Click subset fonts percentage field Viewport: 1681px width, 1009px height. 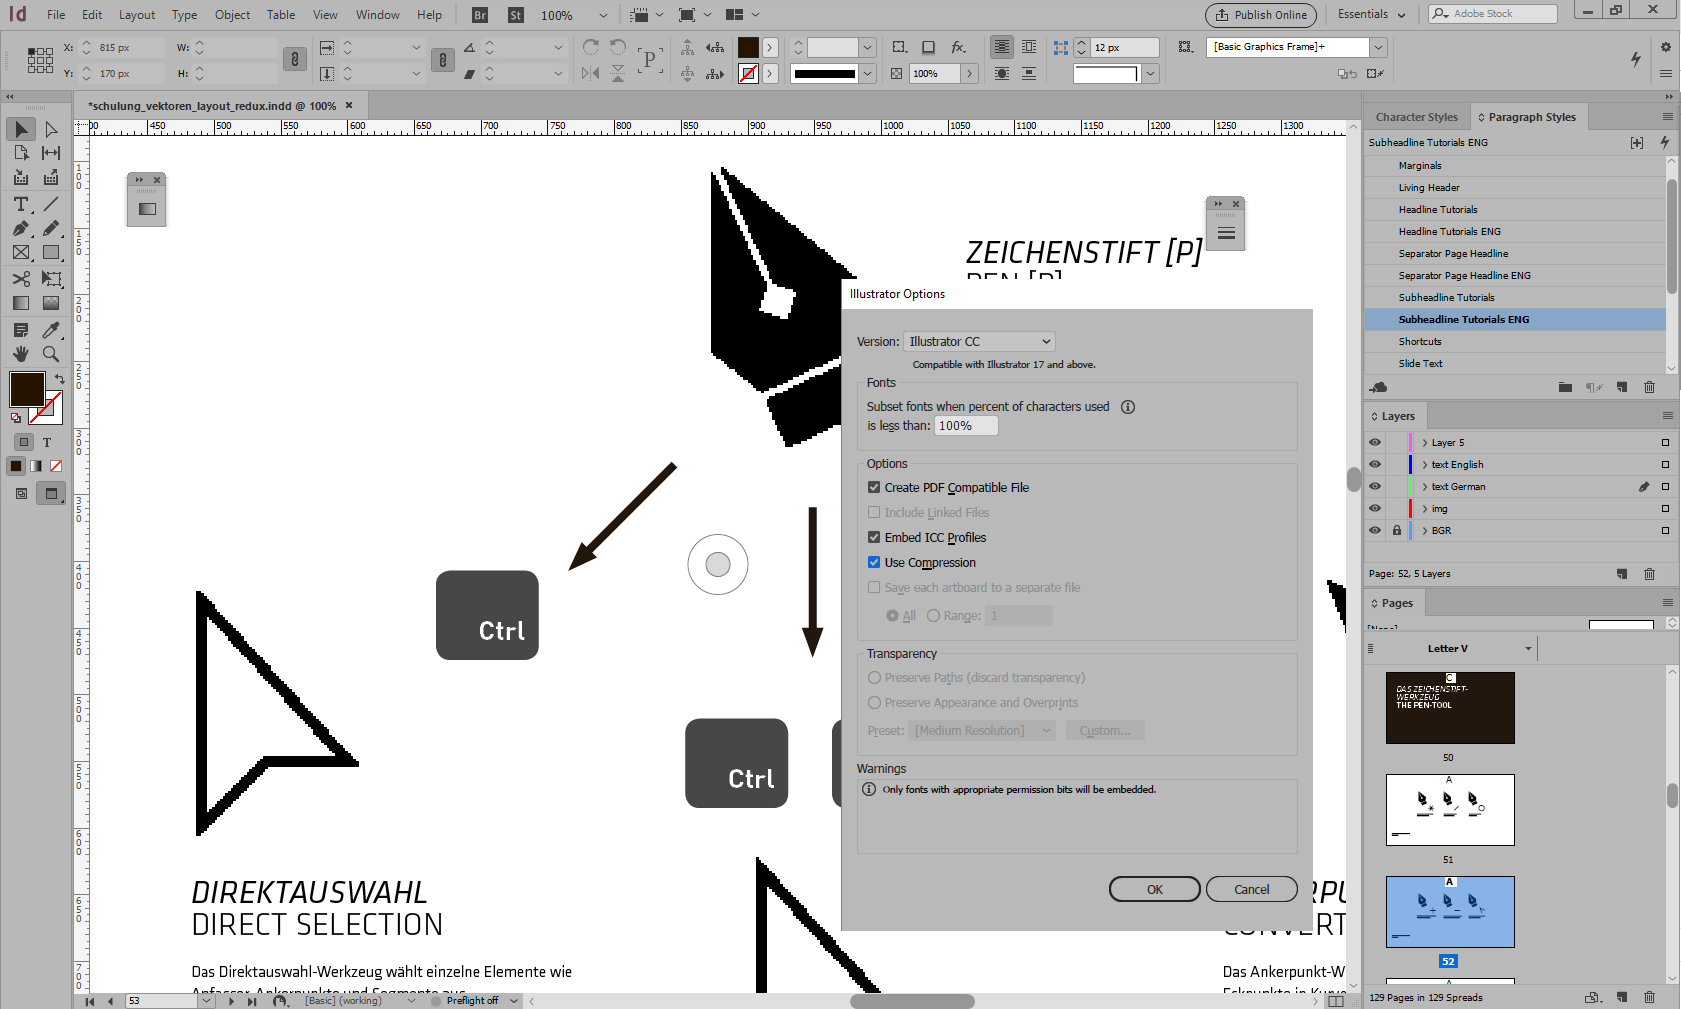(966, 426)
